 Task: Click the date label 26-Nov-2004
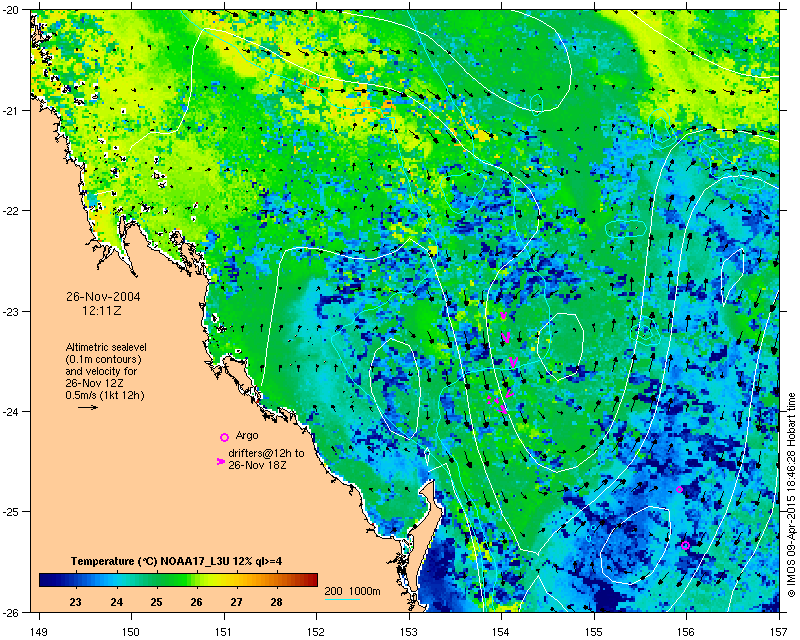coord(103,297)
